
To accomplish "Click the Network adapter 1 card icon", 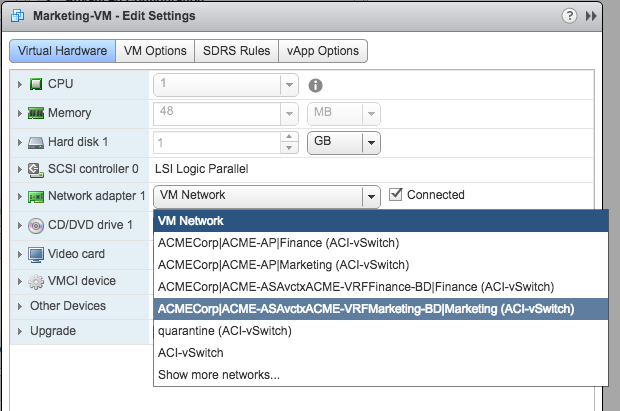I will 36,196.
